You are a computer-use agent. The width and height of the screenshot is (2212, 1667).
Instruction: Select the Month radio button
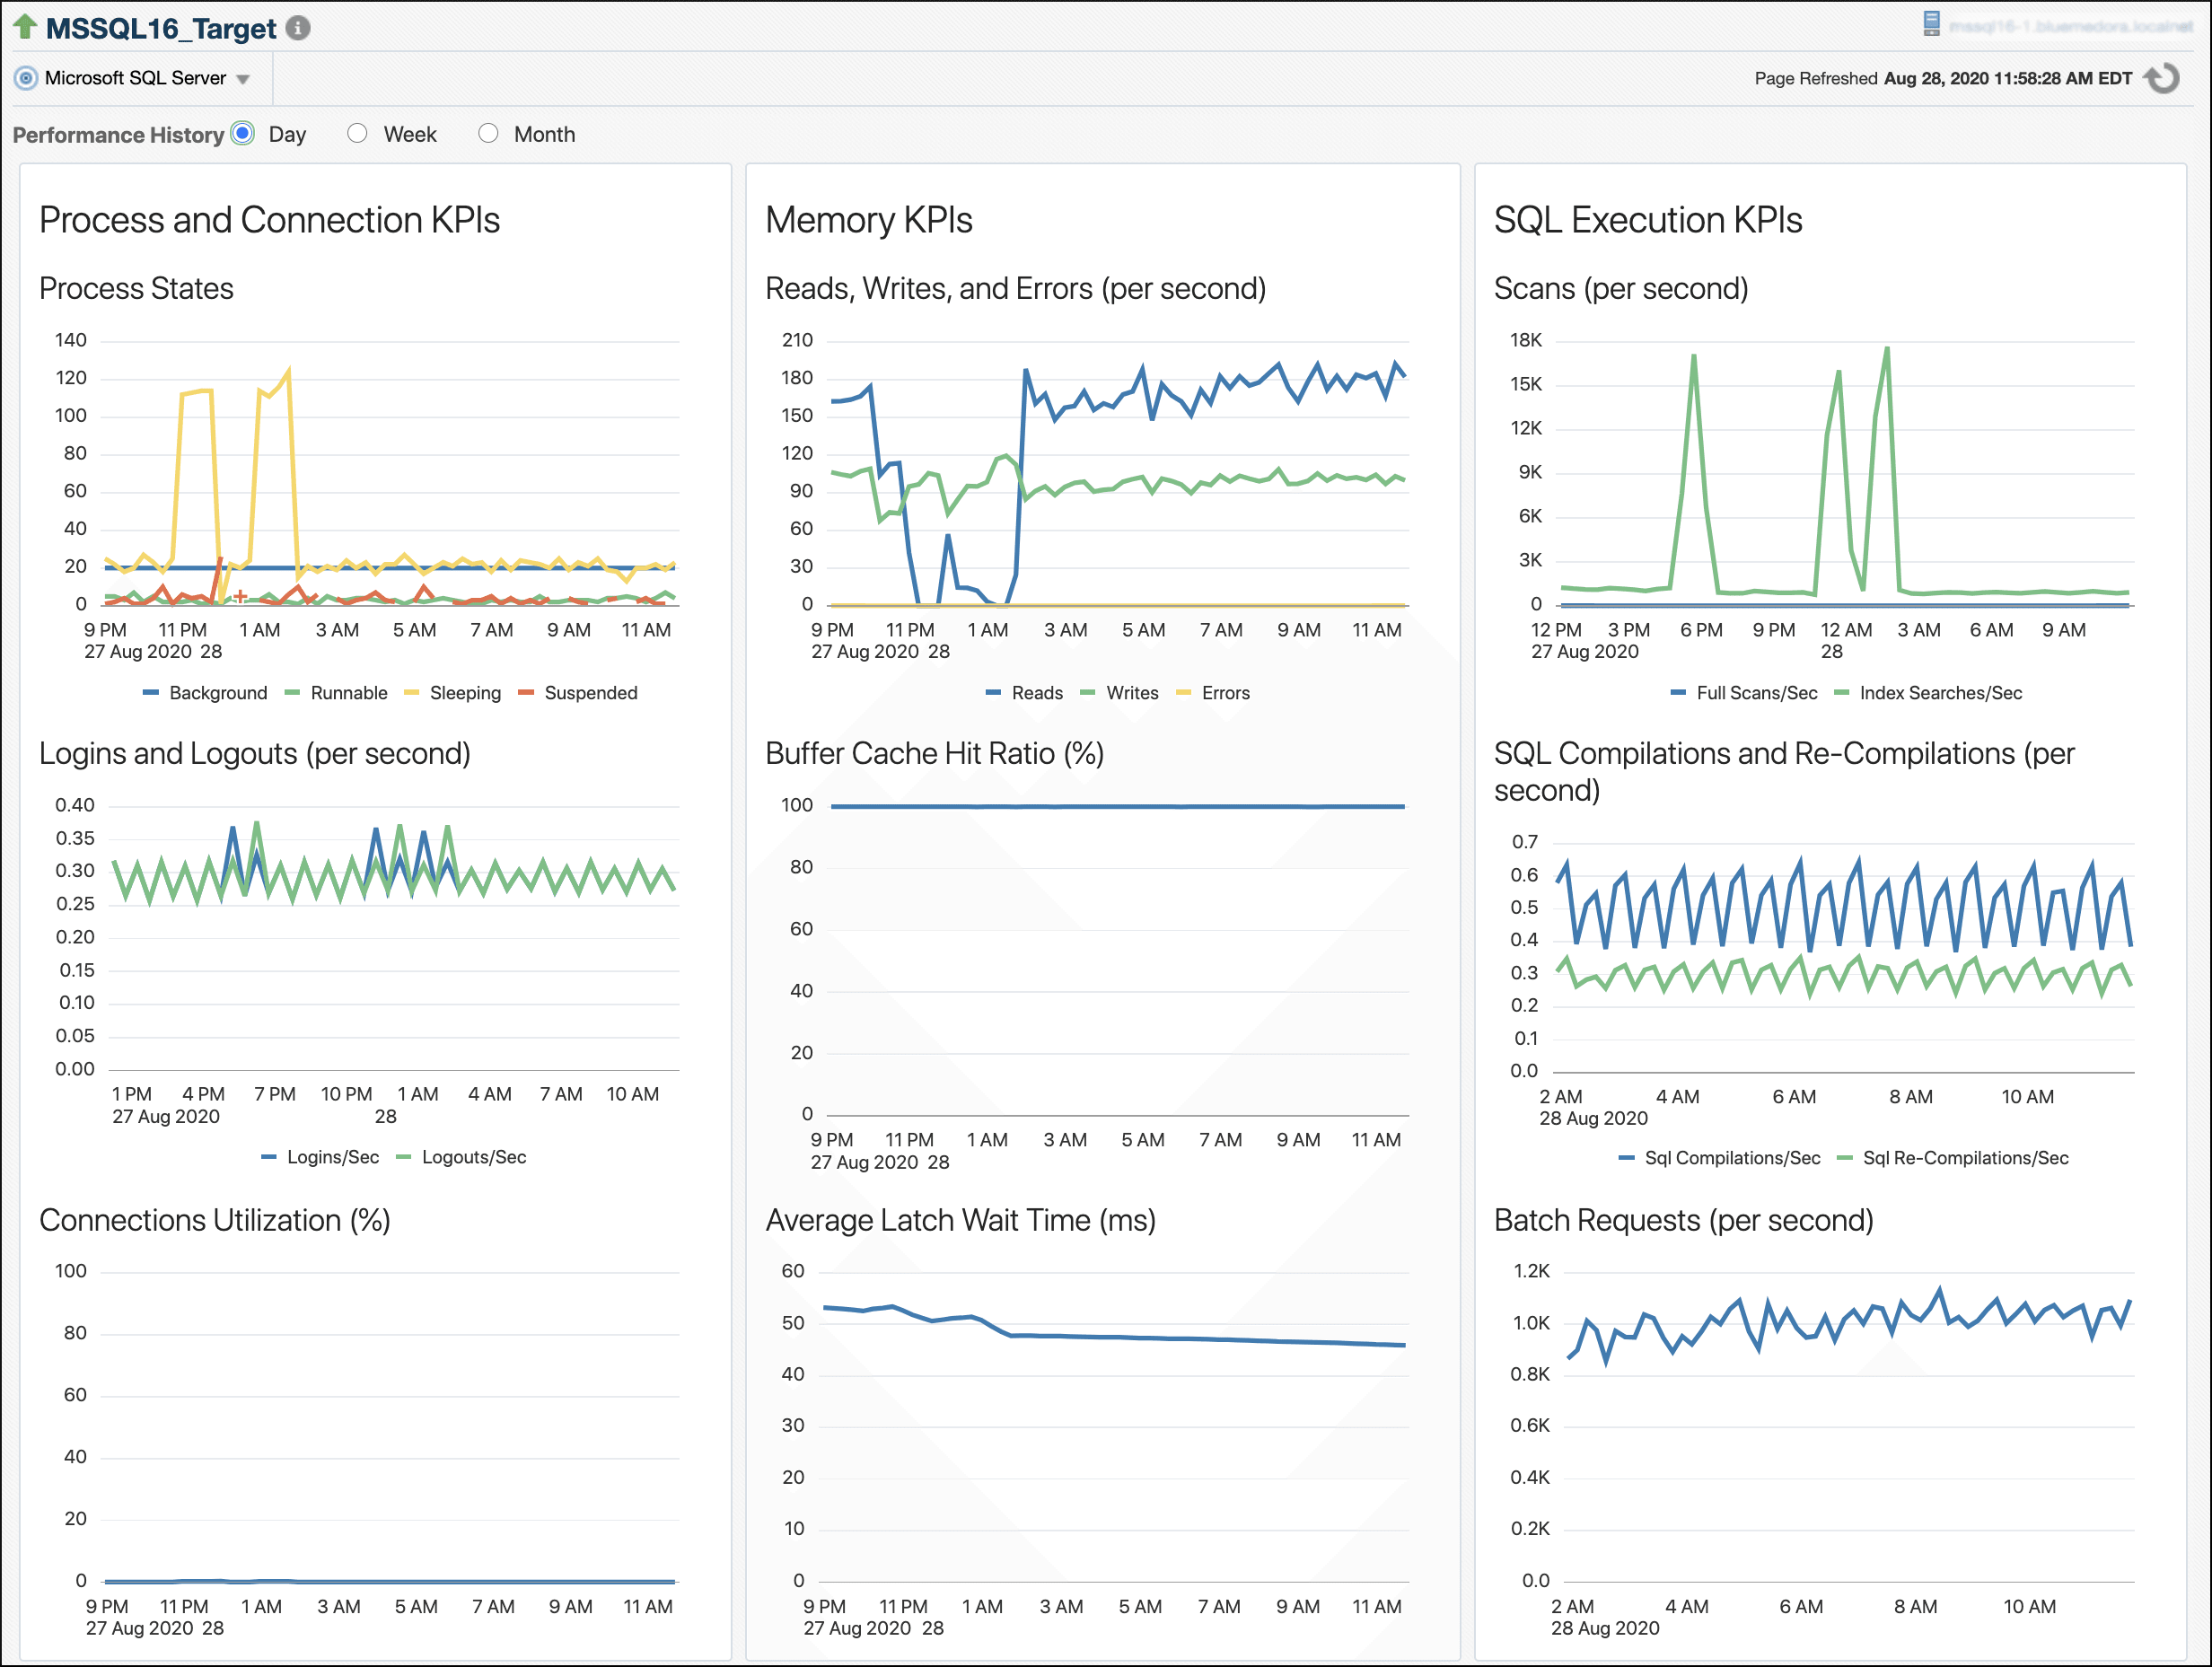(x=489, y=132)
